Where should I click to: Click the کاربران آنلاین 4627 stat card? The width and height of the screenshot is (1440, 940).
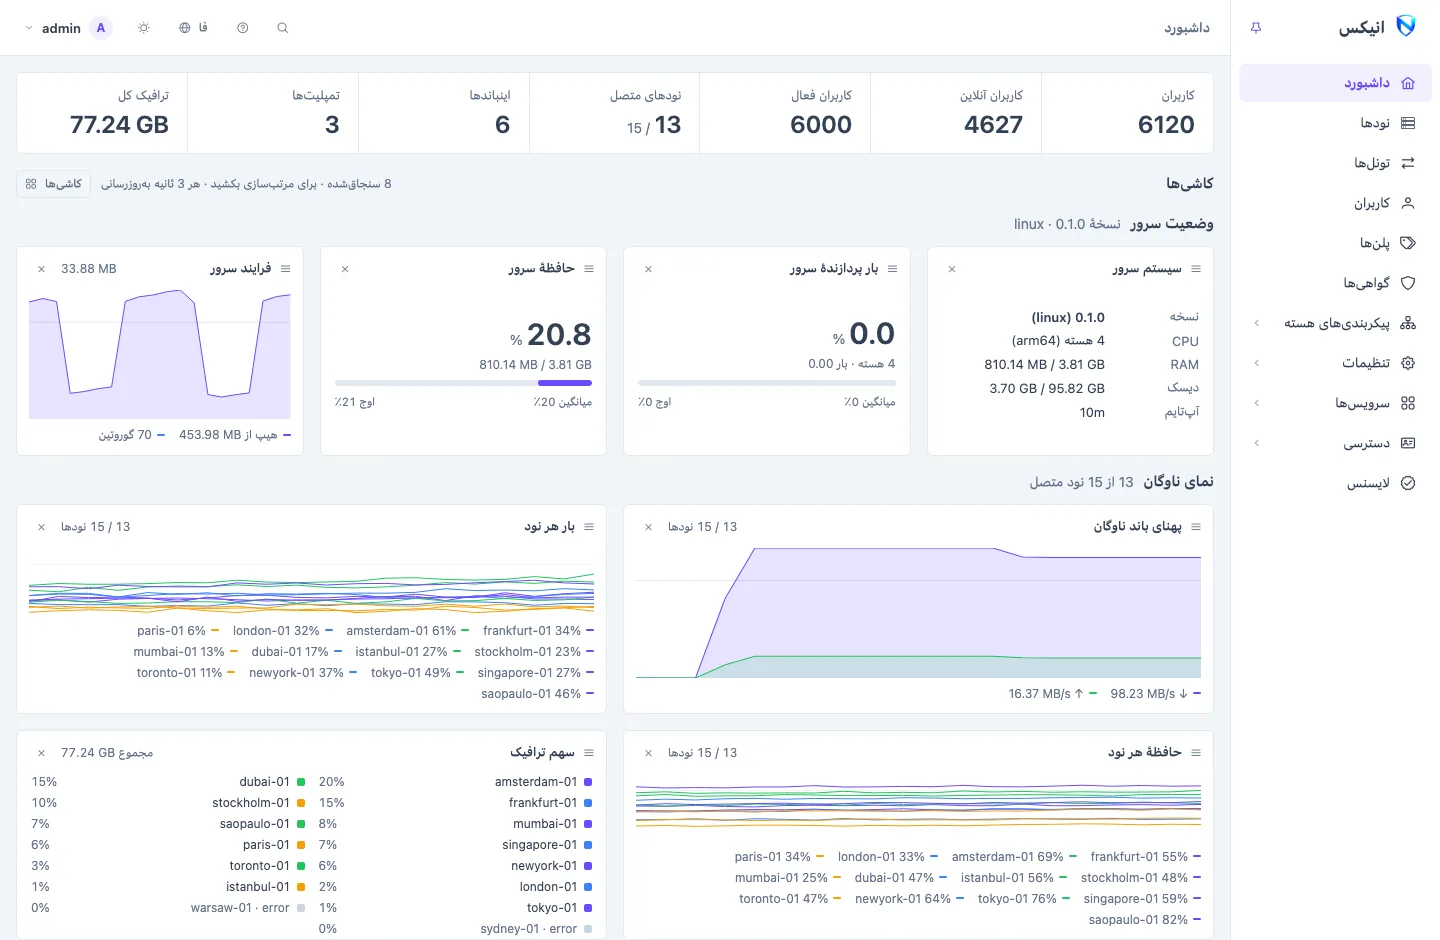(956, 113)
